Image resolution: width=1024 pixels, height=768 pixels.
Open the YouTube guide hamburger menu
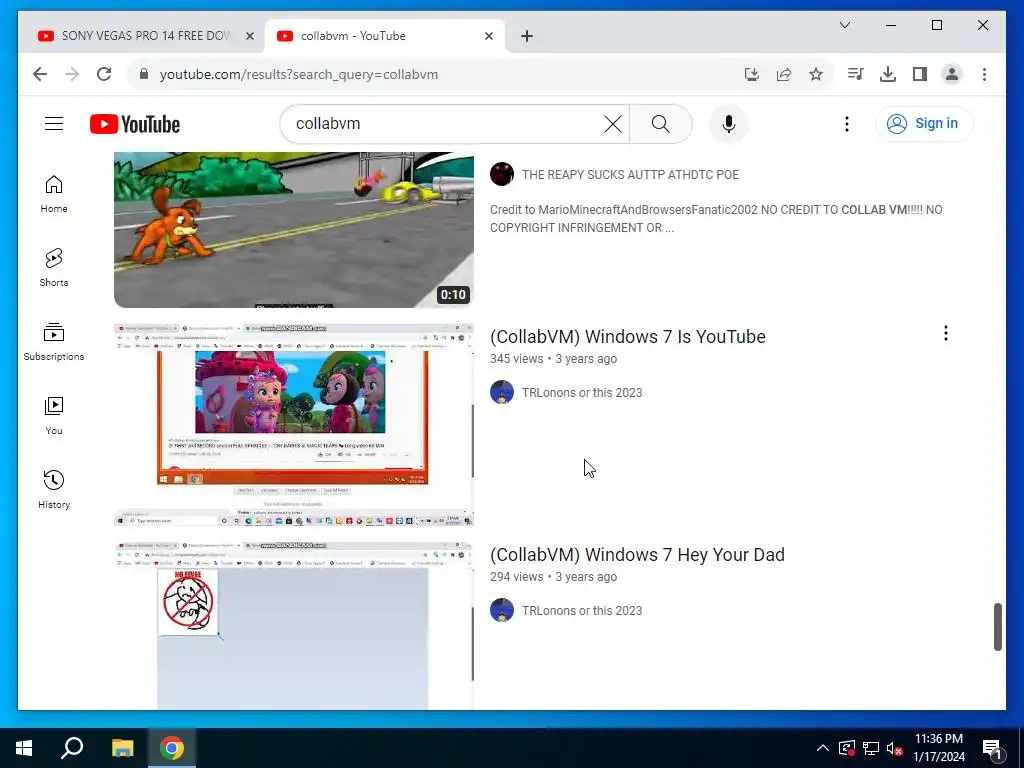[54, 123]
